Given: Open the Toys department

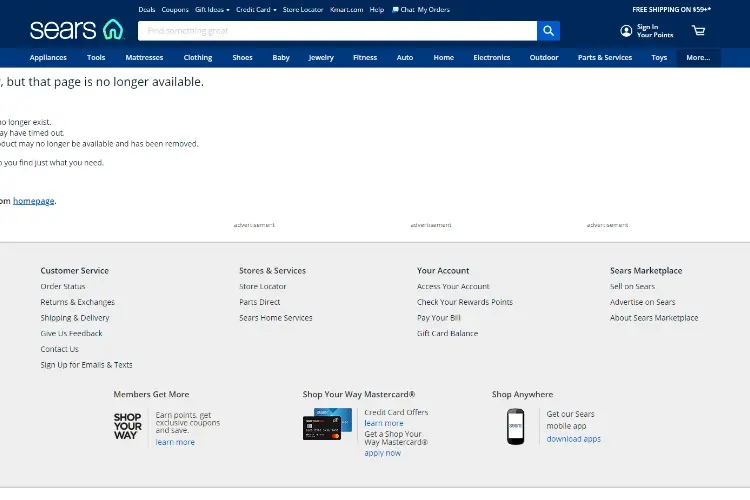Looking at the screenshot, I should coord(659,57).
